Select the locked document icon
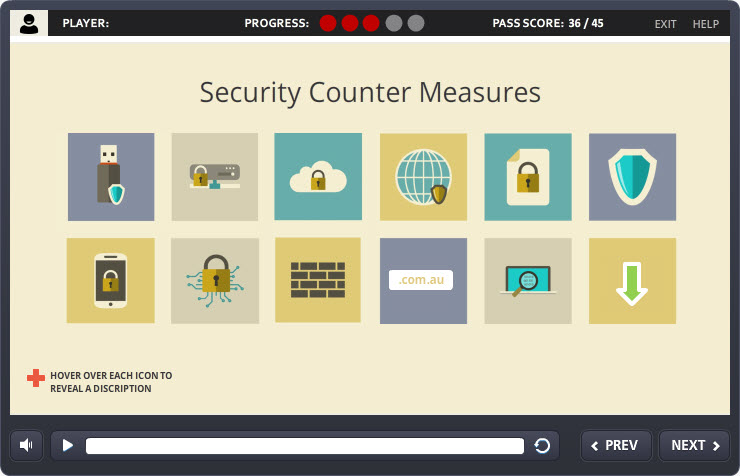The height and width of the screenshot is (476, 740). [x=528, y=177]
